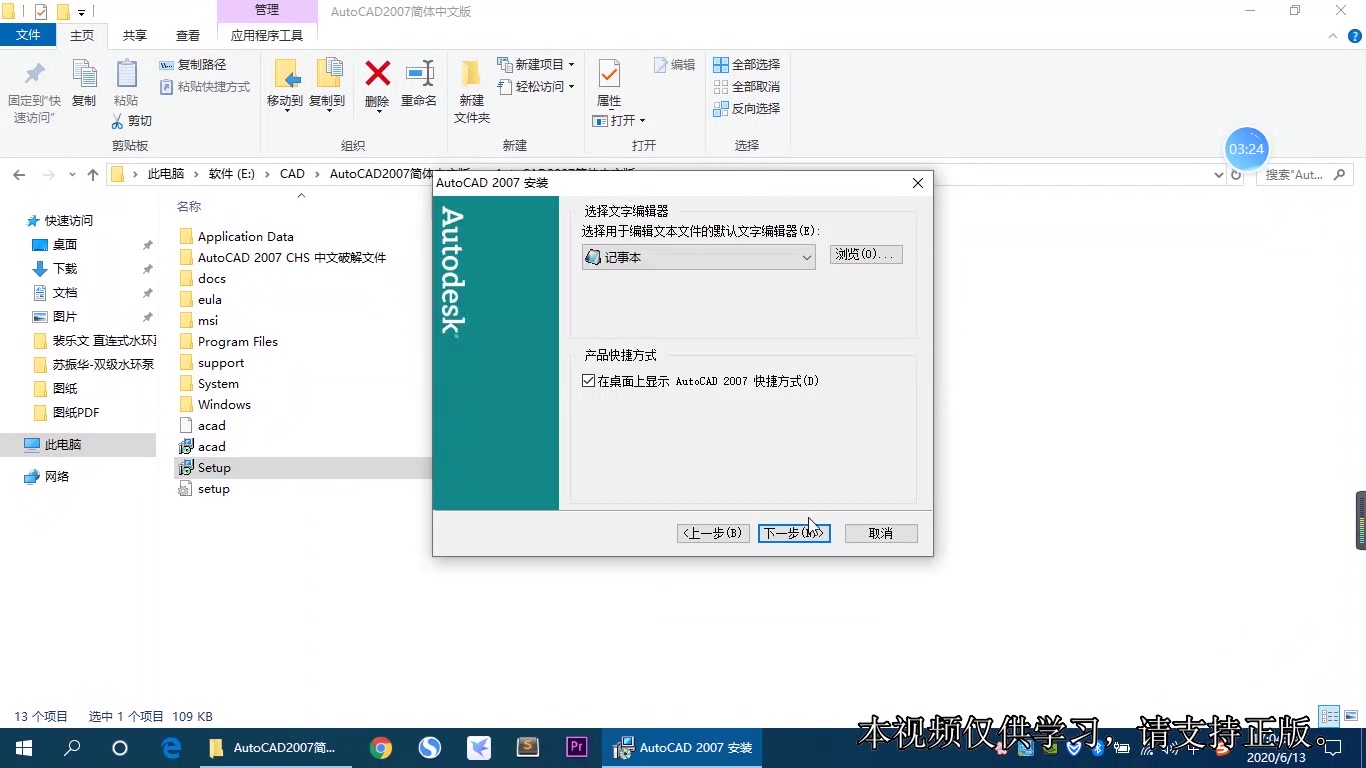
Task: Click CAD in the address breadcrumb
Action: pos(292,174)
